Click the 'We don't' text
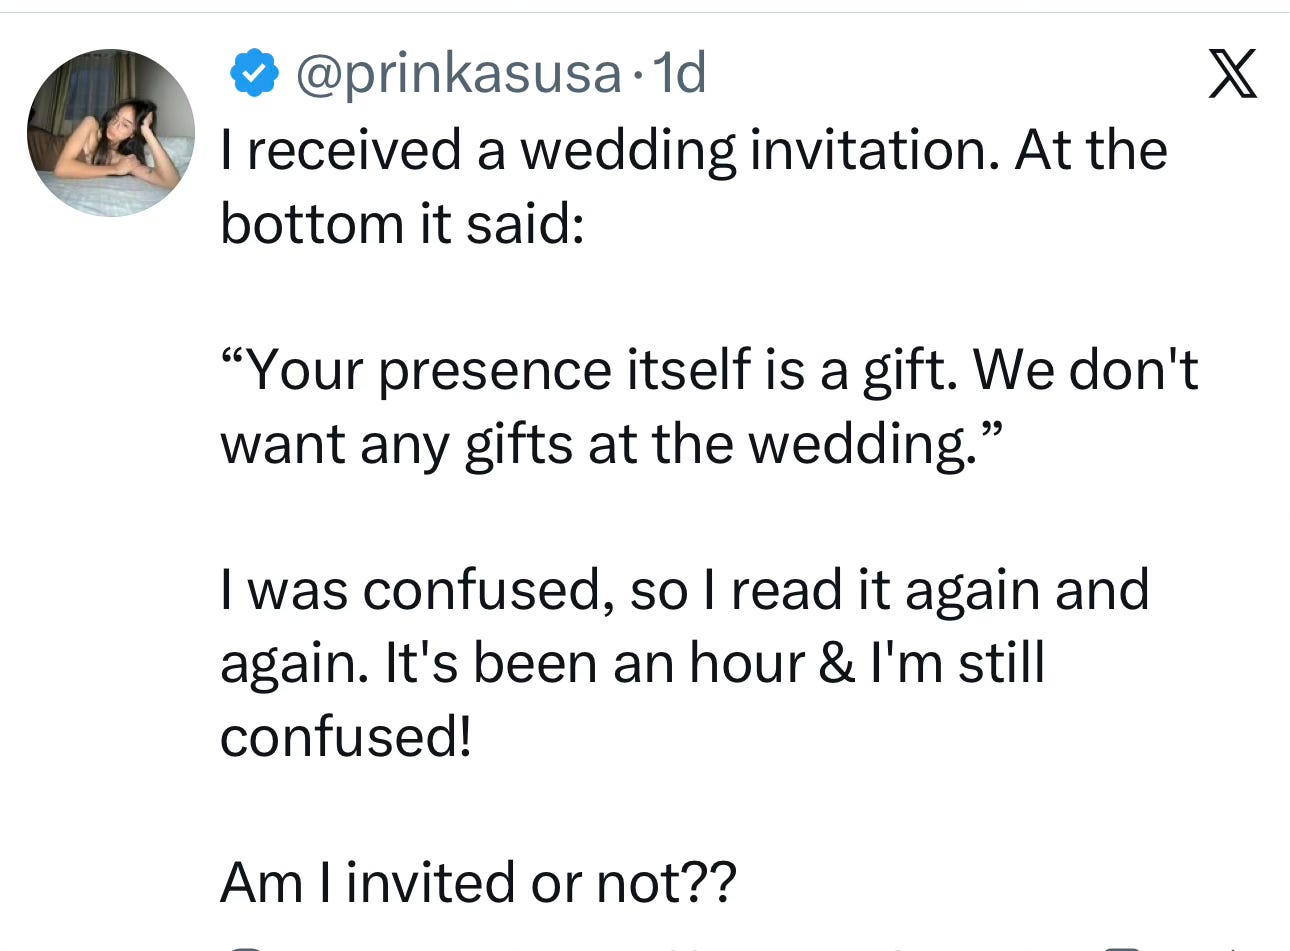 pyautogui.click(x=1085, y=370)
